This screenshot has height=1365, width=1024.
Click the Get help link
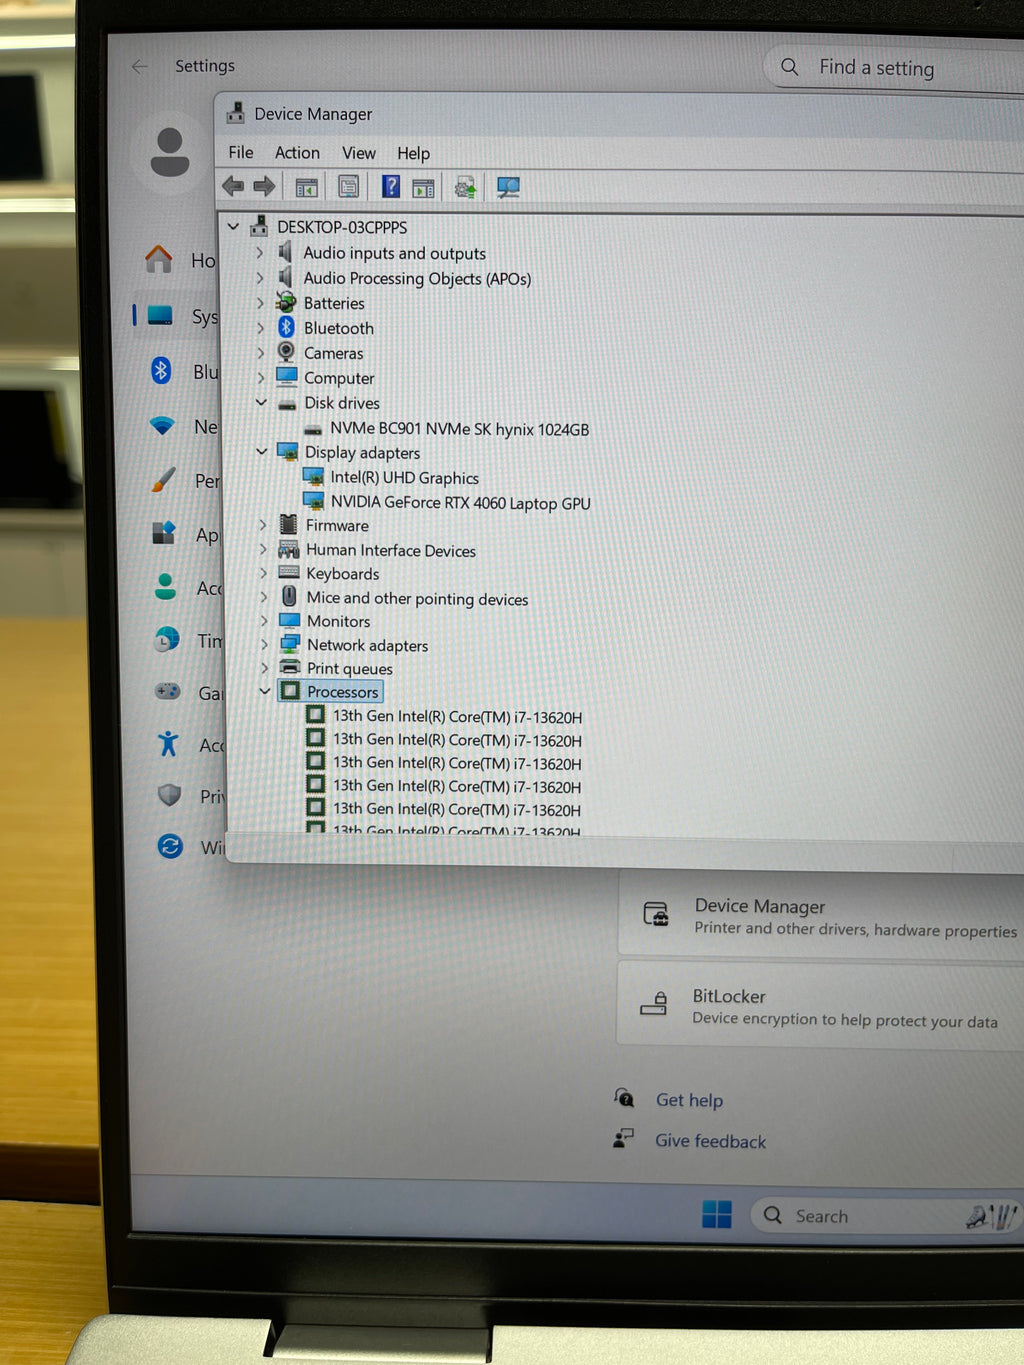click(x=689, y=1100)
